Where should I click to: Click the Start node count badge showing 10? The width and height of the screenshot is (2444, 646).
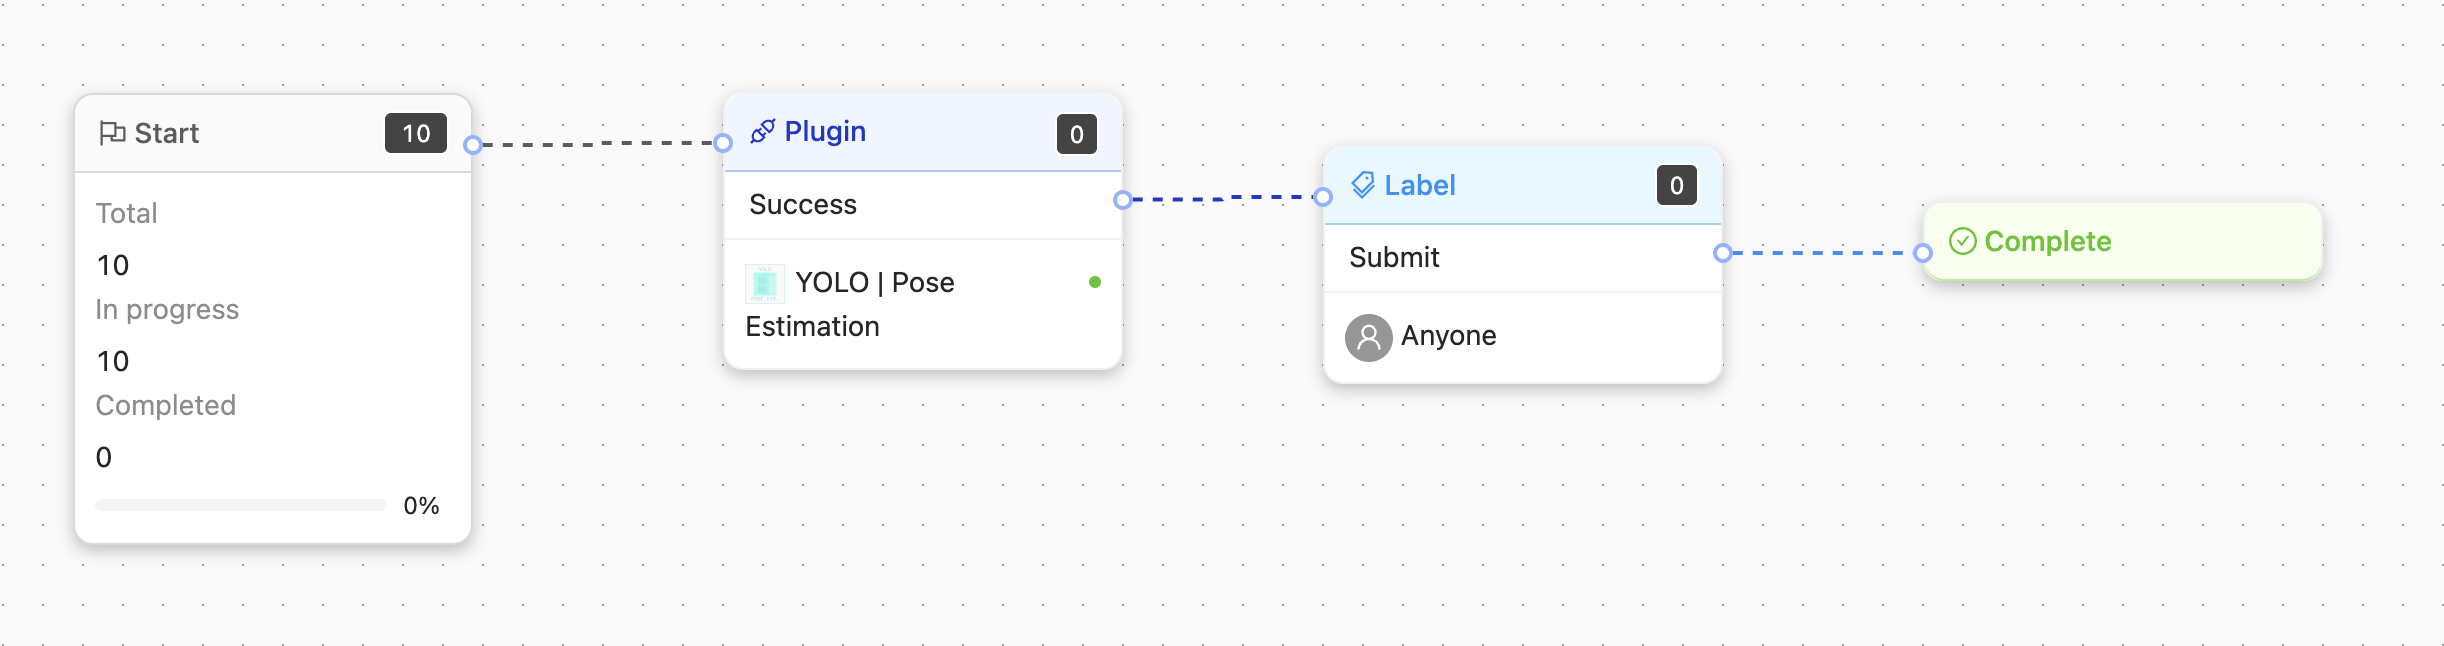[415, 133]
